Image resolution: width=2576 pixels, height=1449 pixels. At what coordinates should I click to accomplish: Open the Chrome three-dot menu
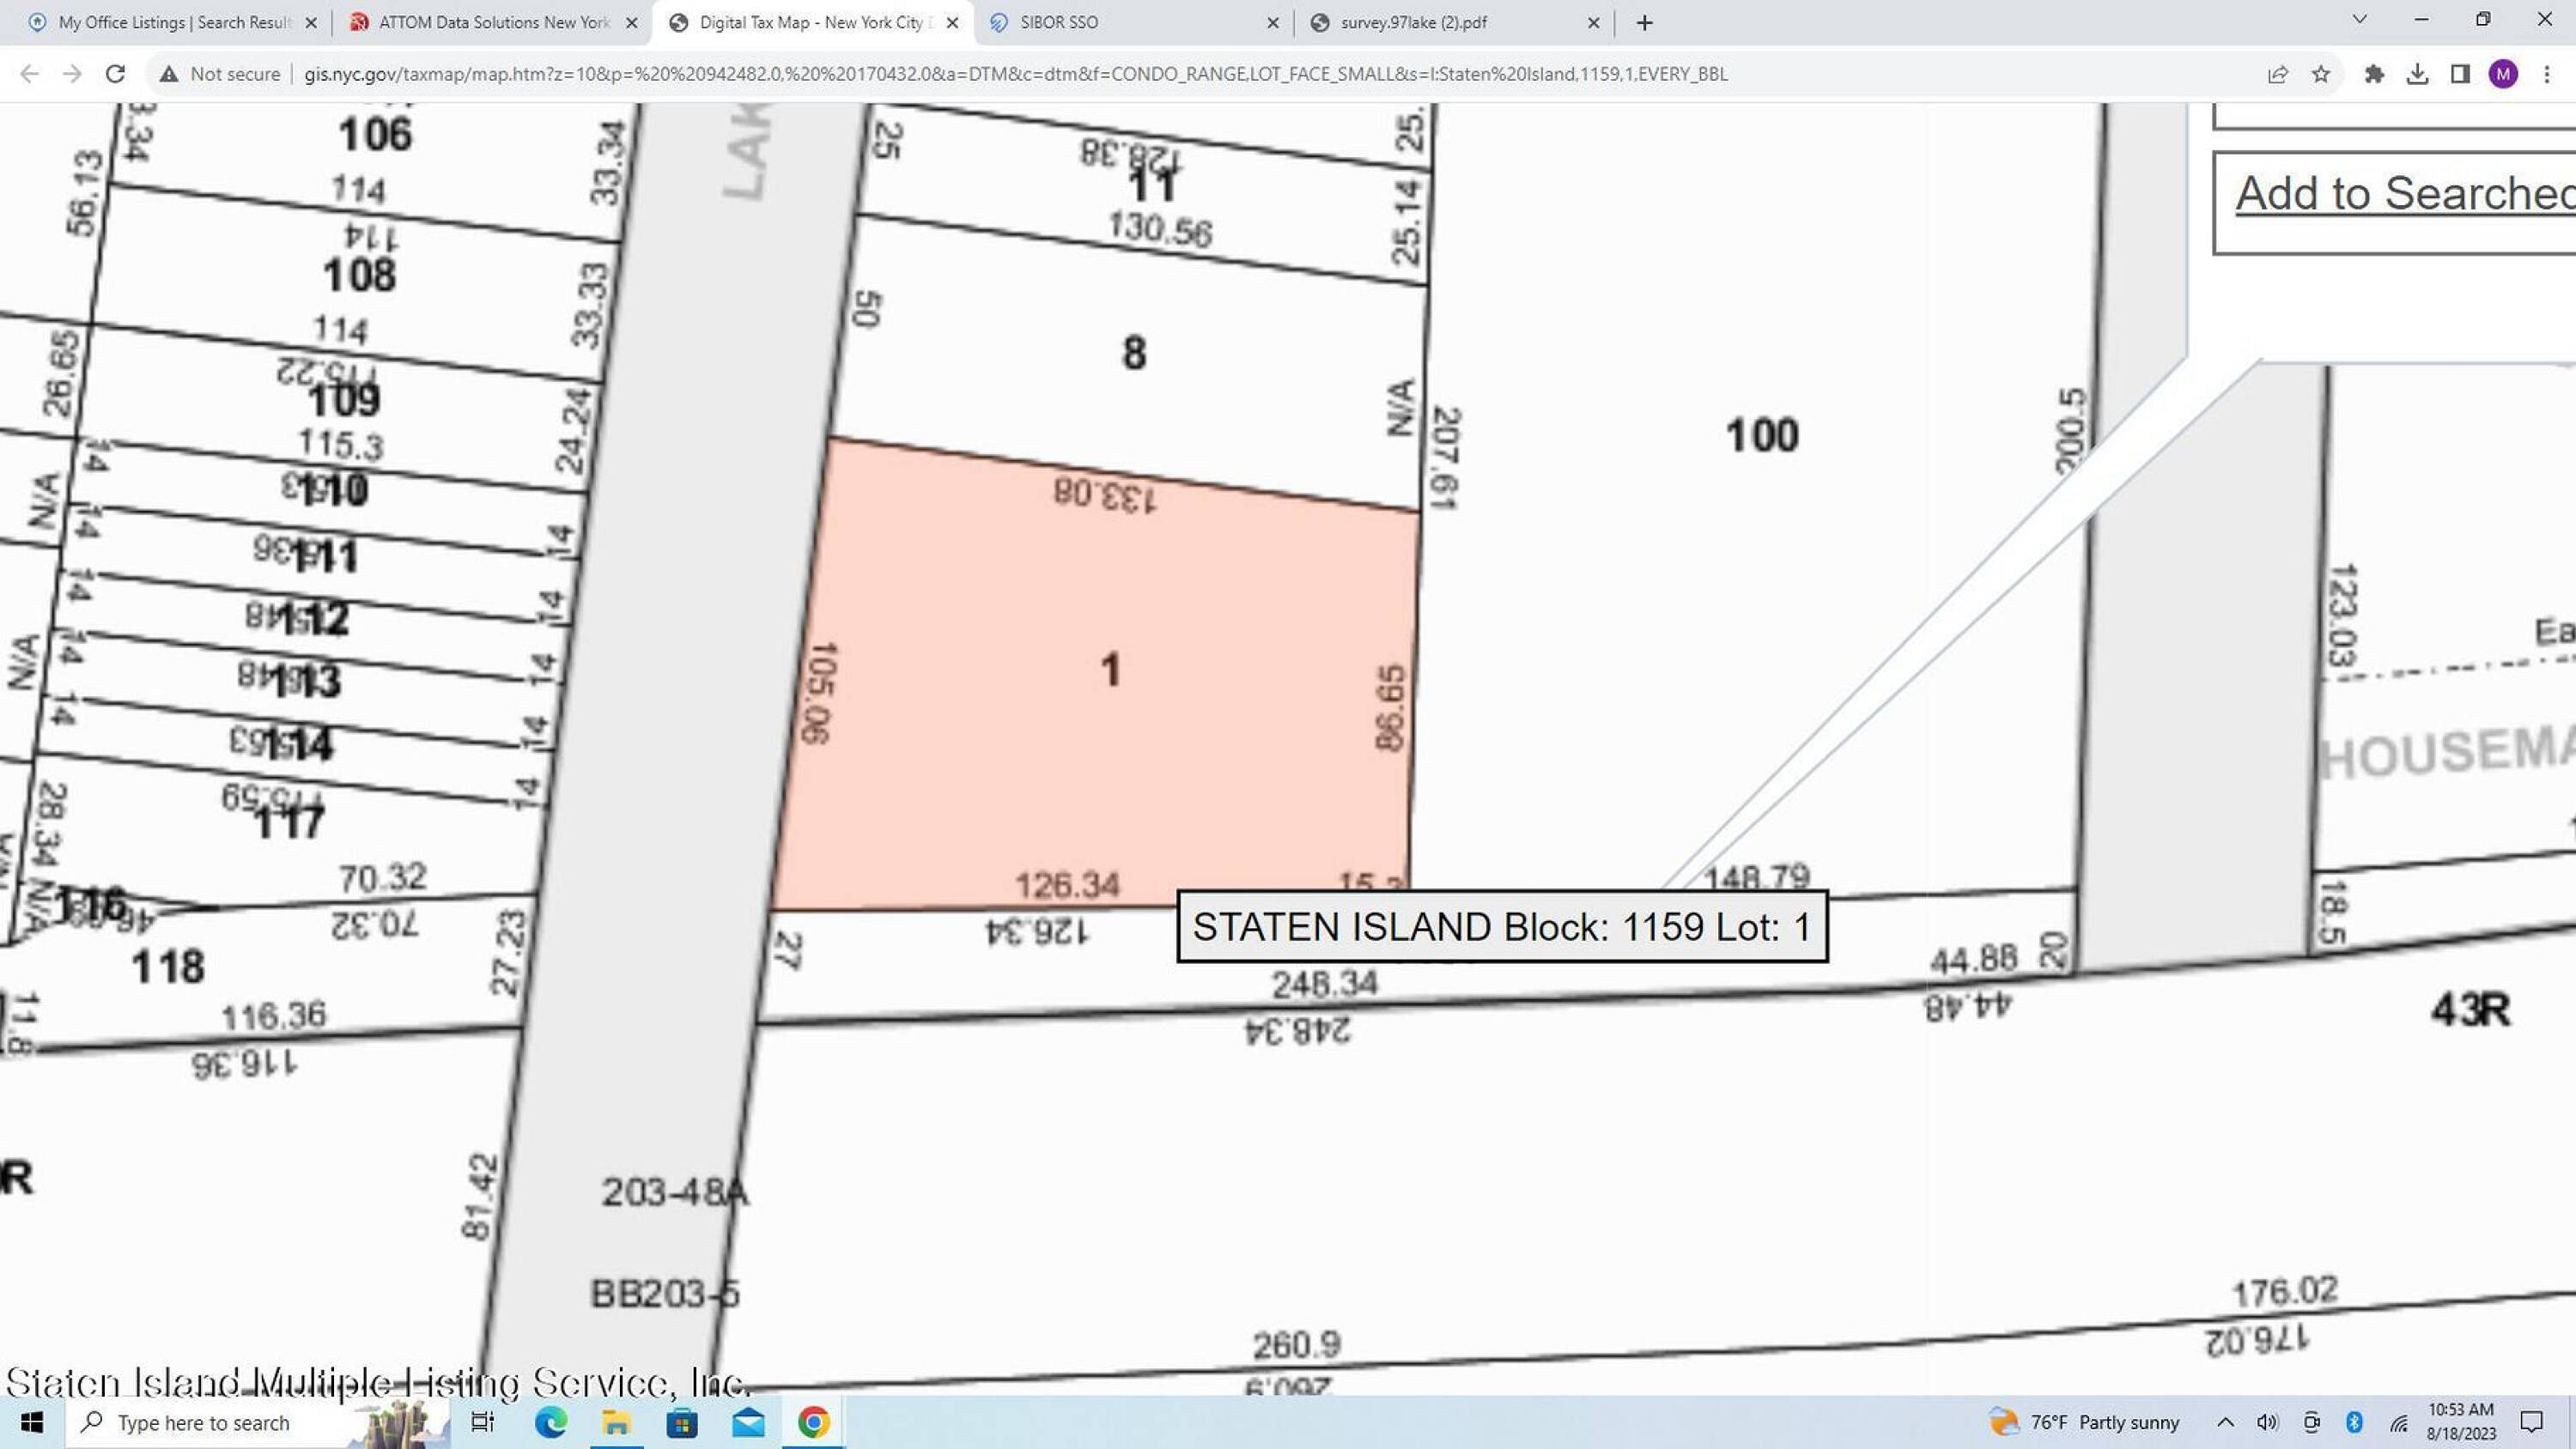(2546, 74)
